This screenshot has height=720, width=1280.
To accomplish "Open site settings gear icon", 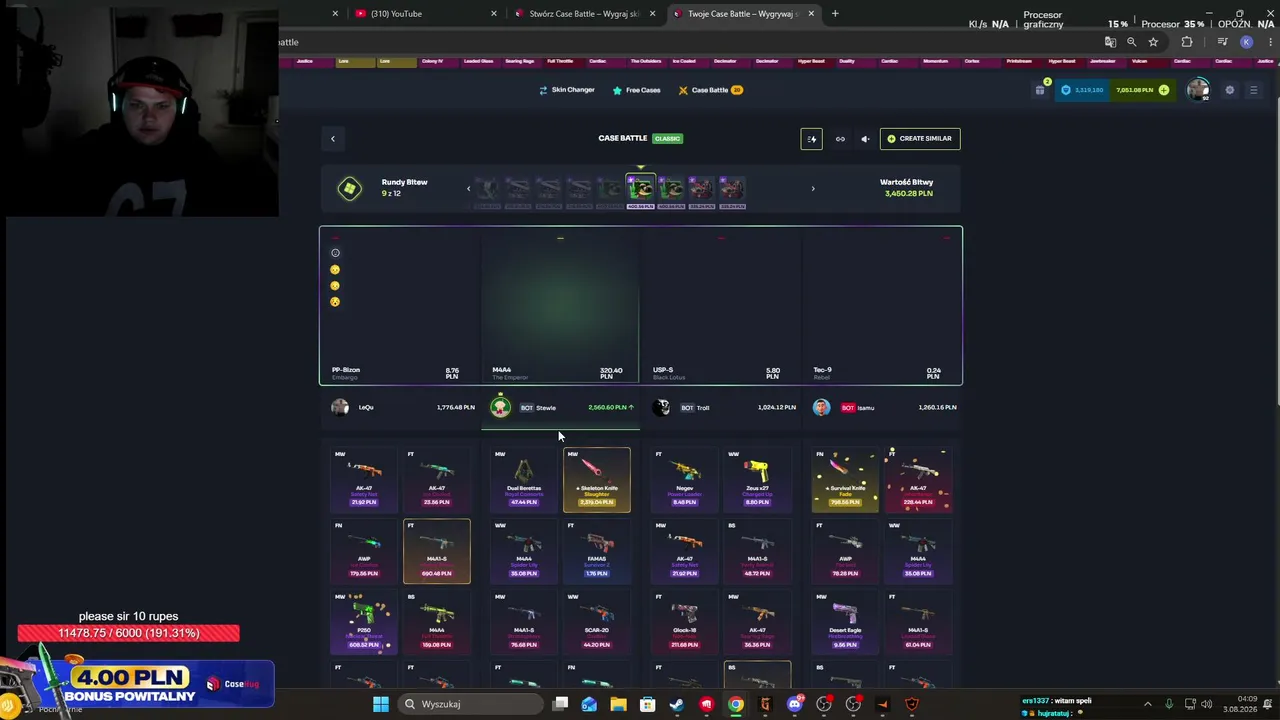I will (x=1229, y=90).
